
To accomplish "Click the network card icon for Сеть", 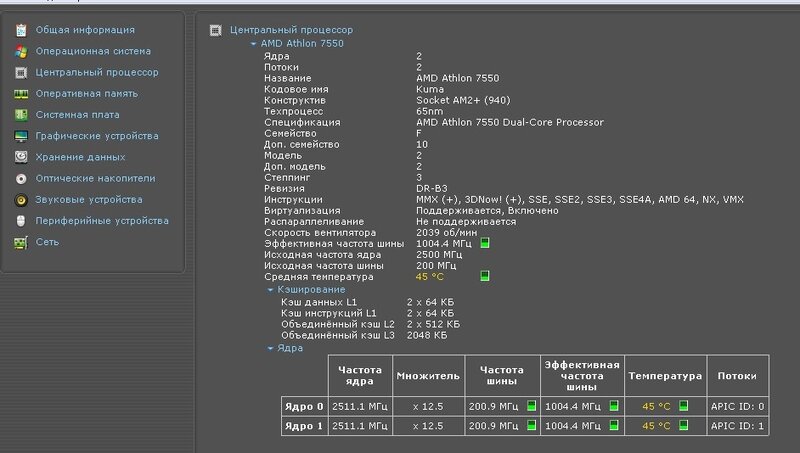I will (x=21, y=242).
